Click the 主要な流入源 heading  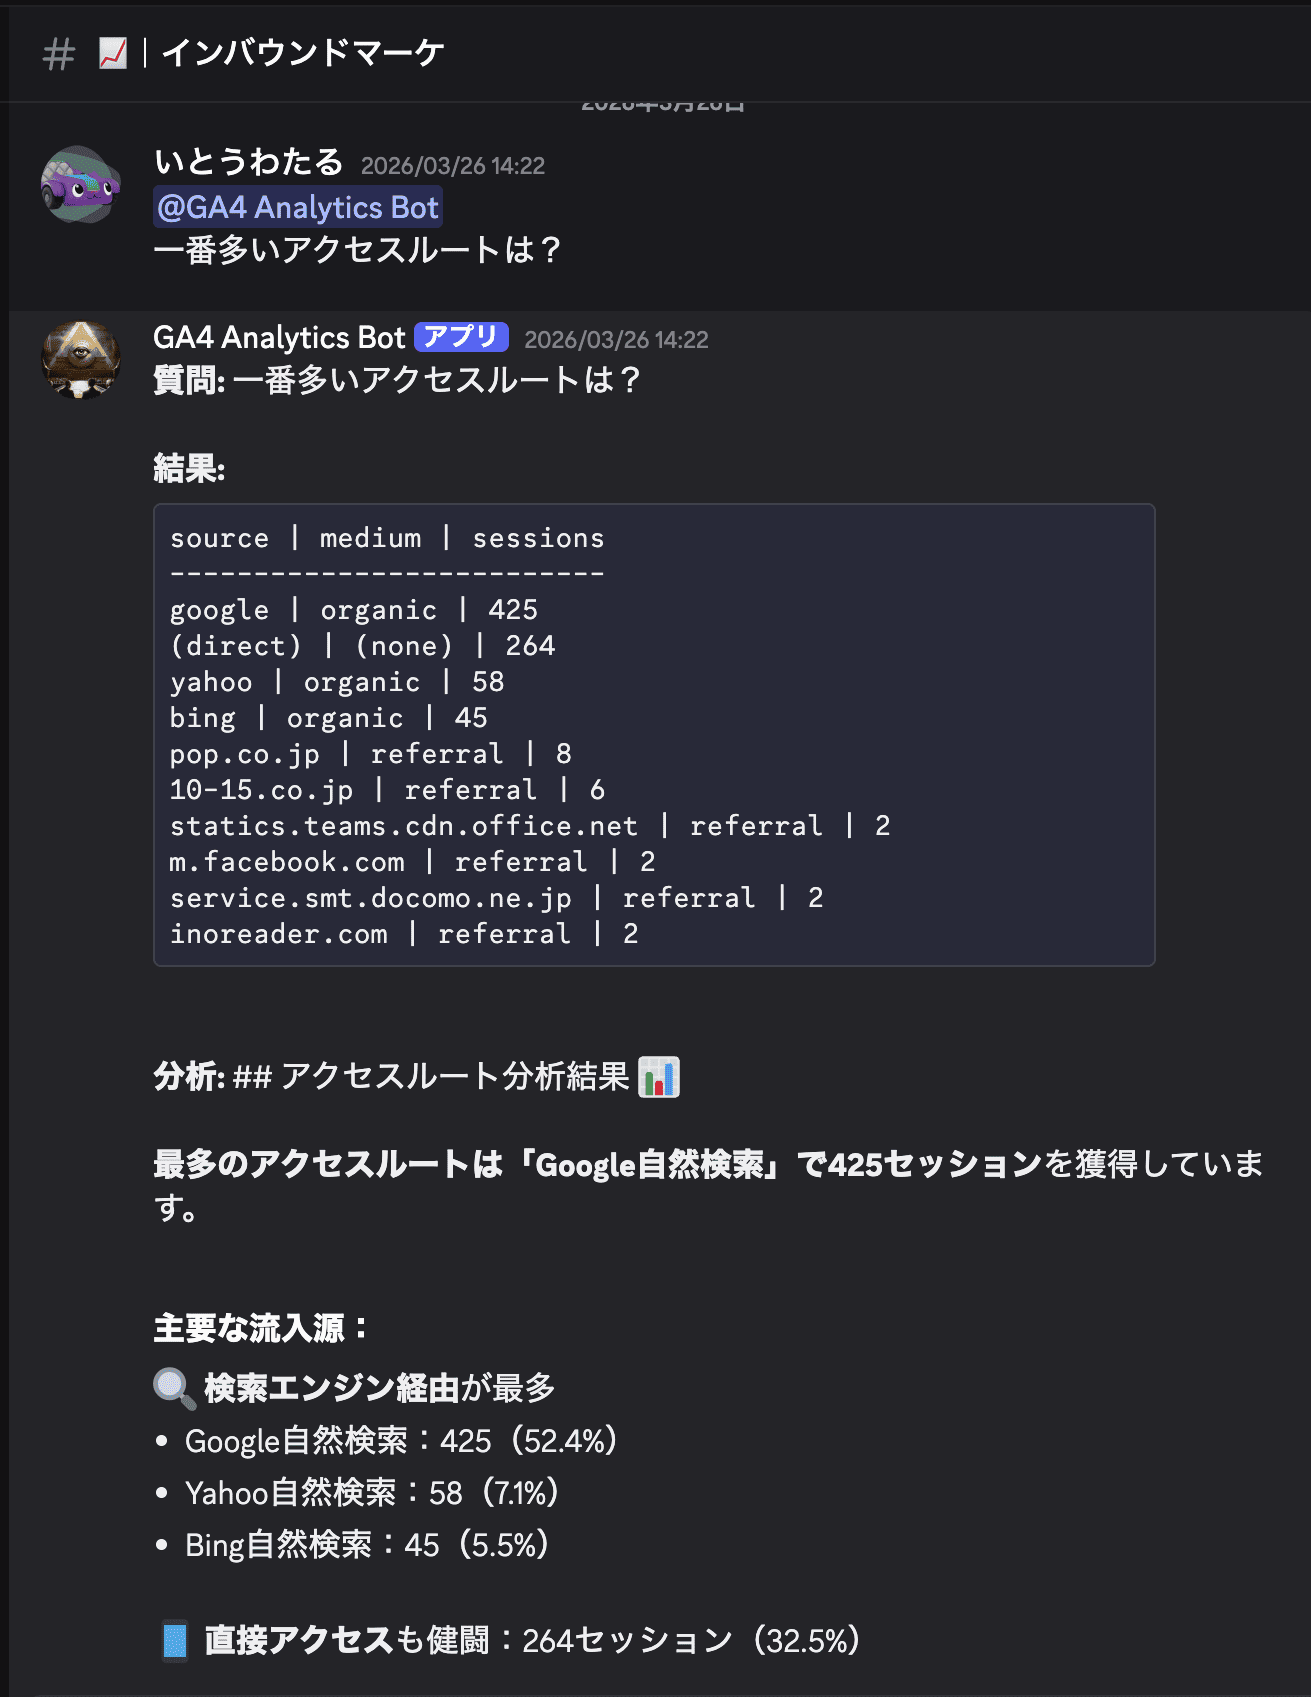(260, 1328)
